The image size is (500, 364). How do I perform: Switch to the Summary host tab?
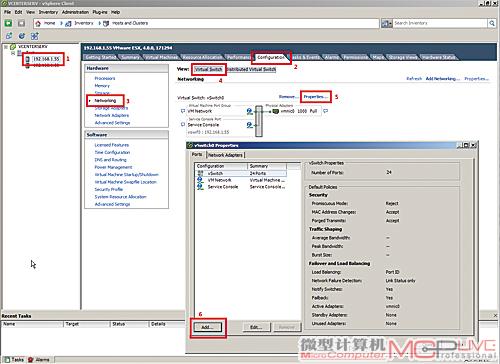130,57
